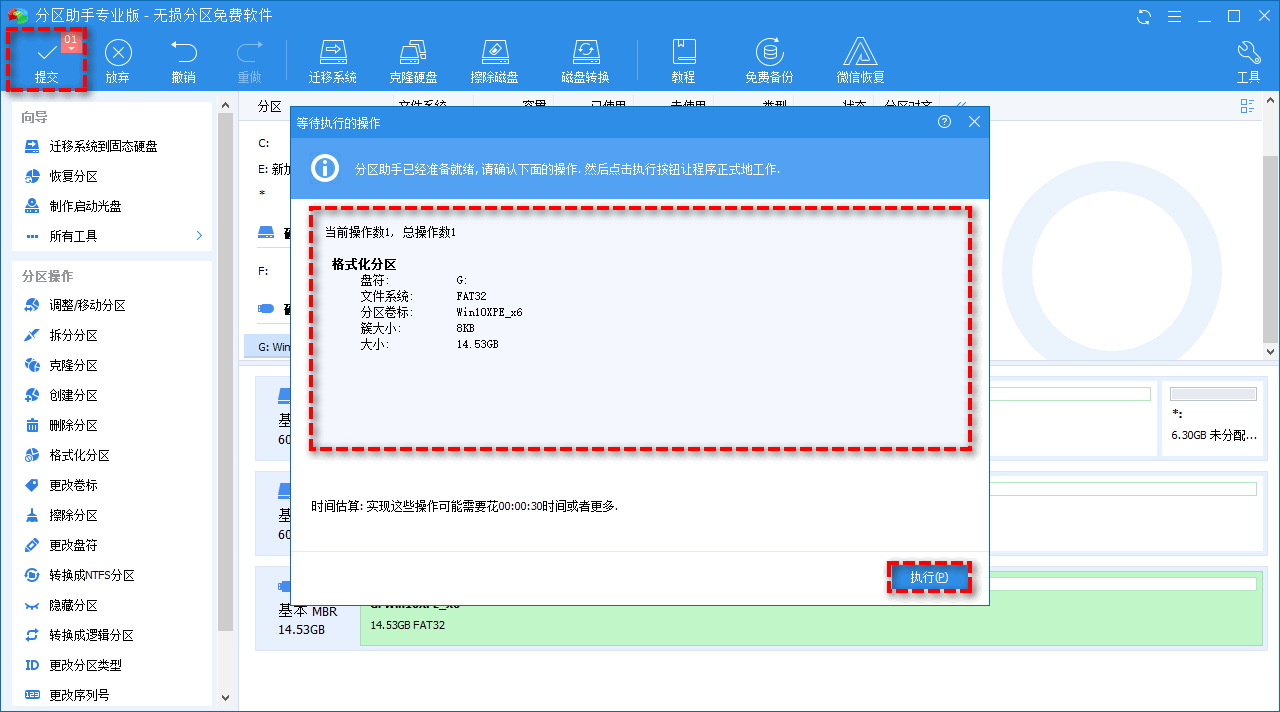Click the 撤销 (Undo) icon
The width and height of the screenshot is (1280, 712).
[x=183, y=59]
